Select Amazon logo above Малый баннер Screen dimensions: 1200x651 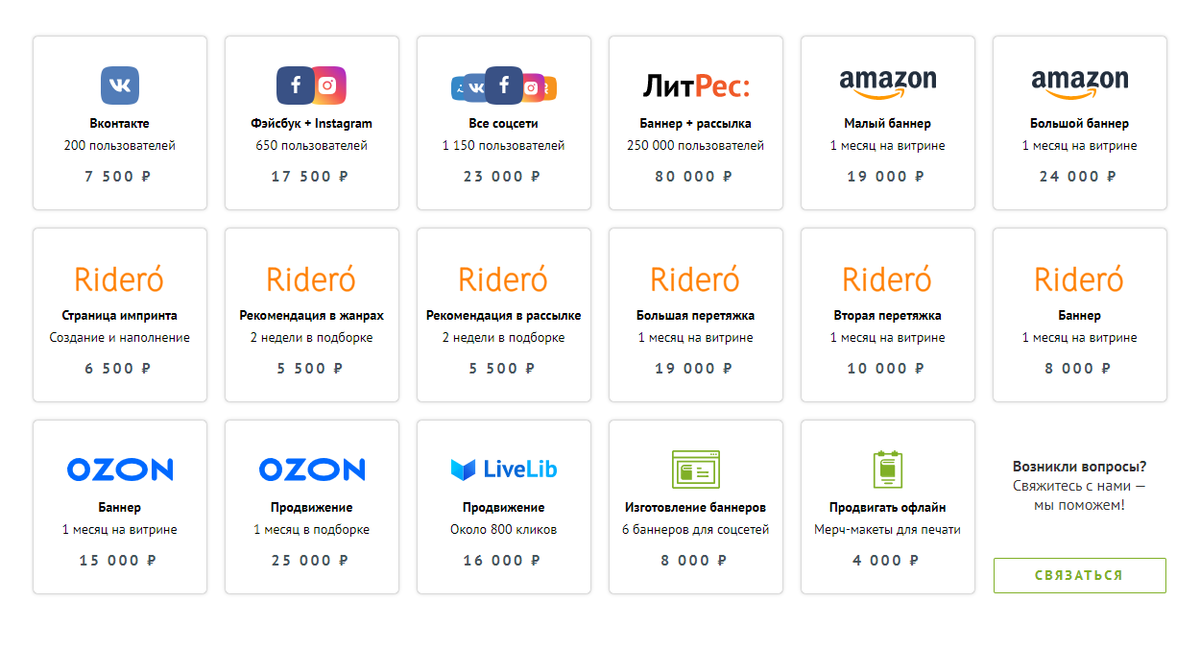(x=887, y=84)
